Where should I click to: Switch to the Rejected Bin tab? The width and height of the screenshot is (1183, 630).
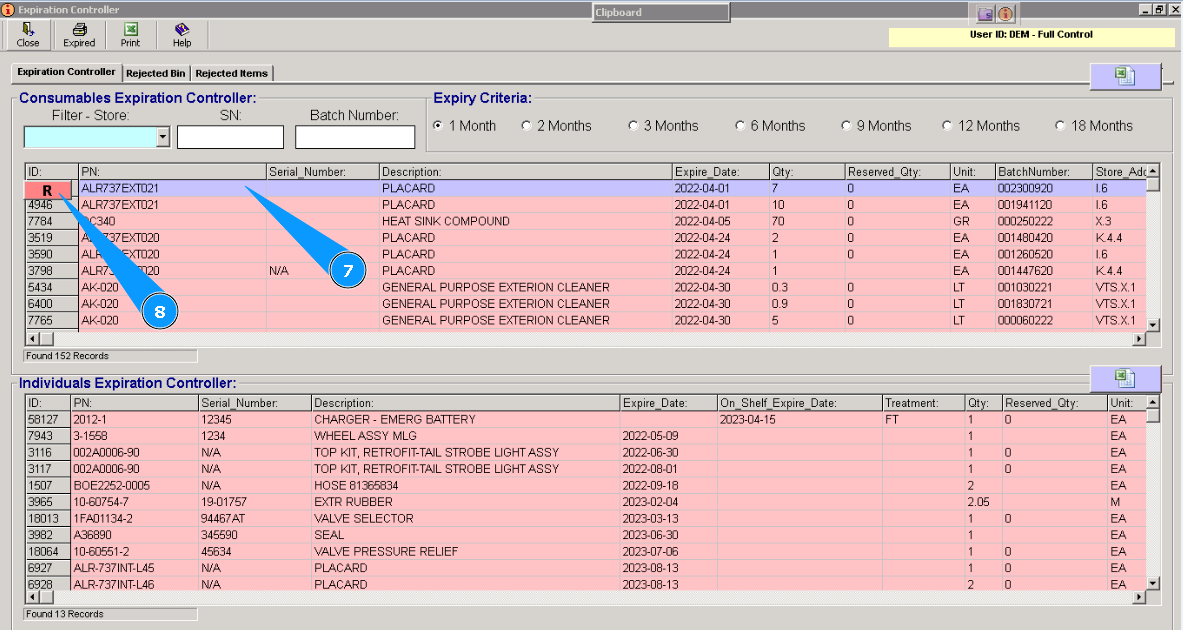[x=155, y=73]
